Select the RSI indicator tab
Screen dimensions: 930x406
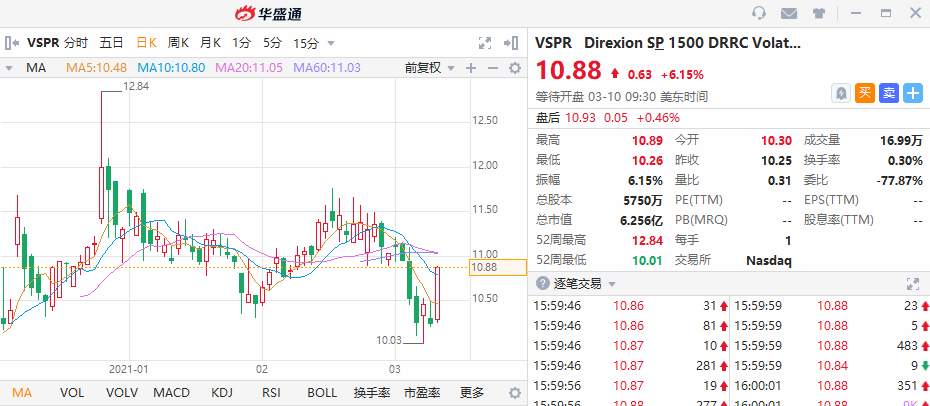click(x=272, y=392)
